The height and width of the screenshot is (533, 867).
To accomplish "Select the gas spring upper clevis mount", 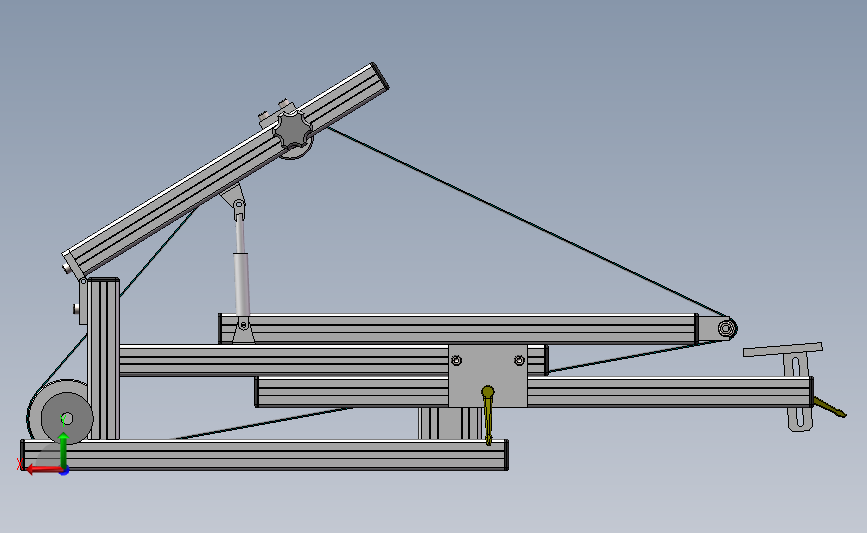I will click(236, 201).
